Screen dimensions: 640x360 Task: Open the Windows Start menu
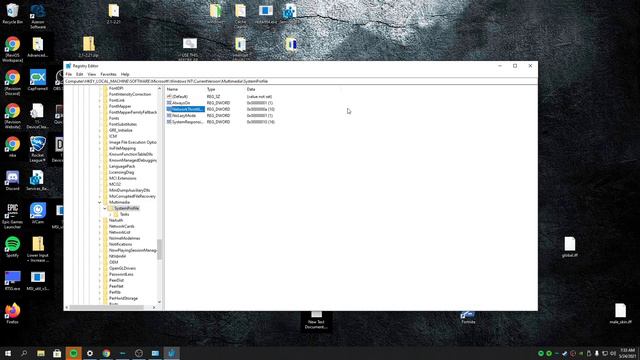(8, 353)
